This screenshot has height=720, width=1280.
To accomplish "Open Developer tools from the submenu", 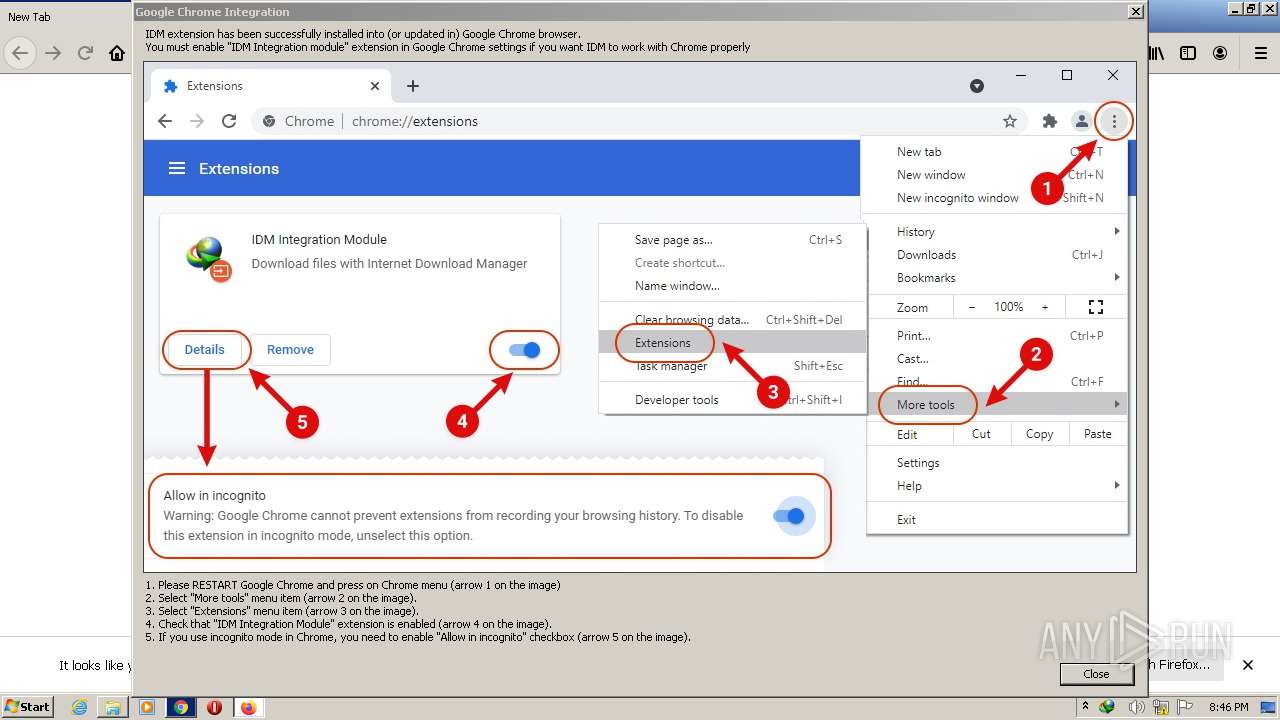I will pos(732,400).
